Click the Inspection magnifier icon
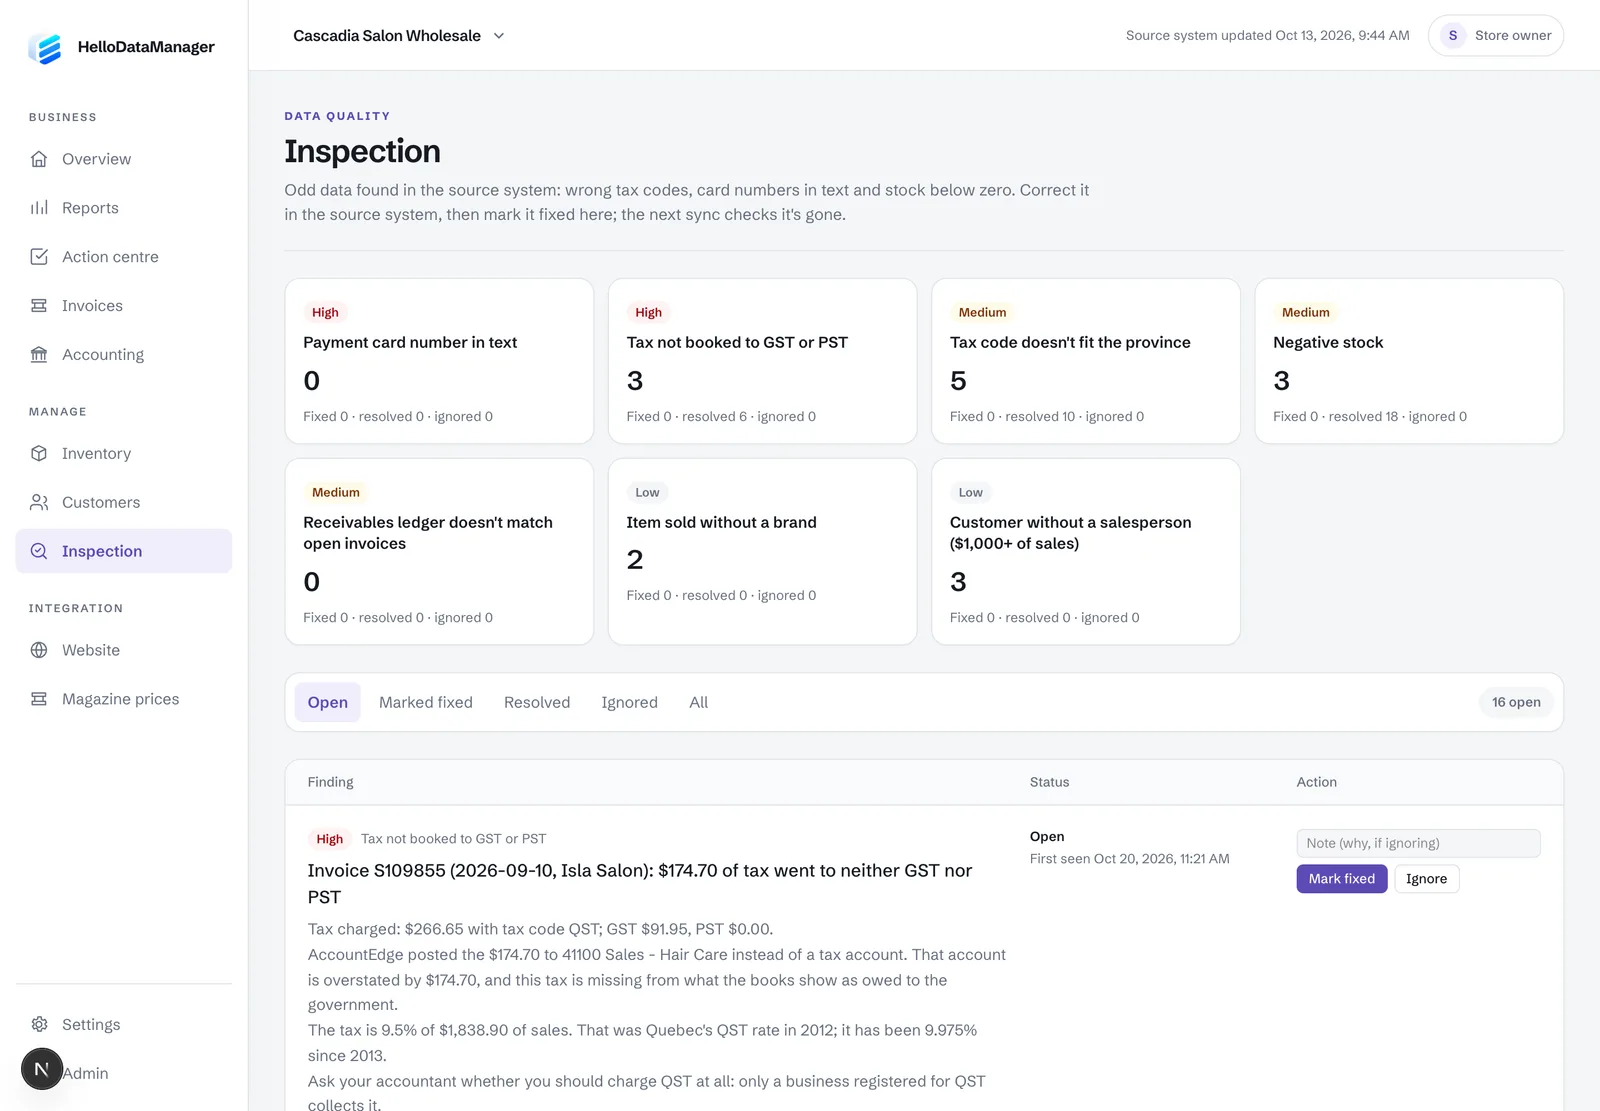 [39, 551]
